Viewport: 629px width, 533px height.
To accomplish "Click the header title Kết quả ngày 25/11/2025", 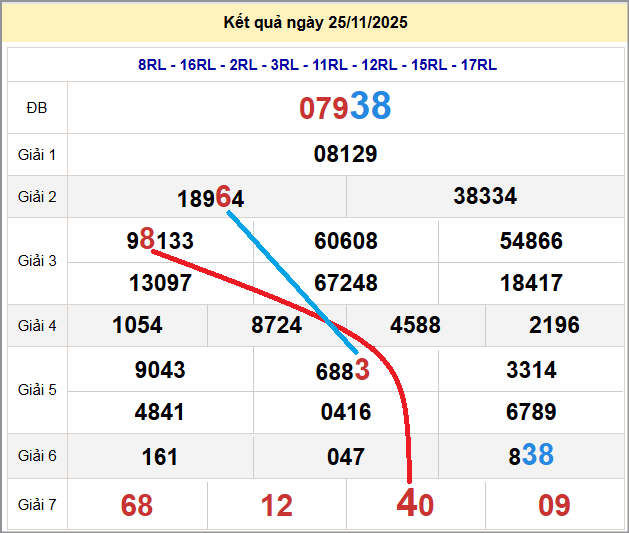I will (315, 22).
